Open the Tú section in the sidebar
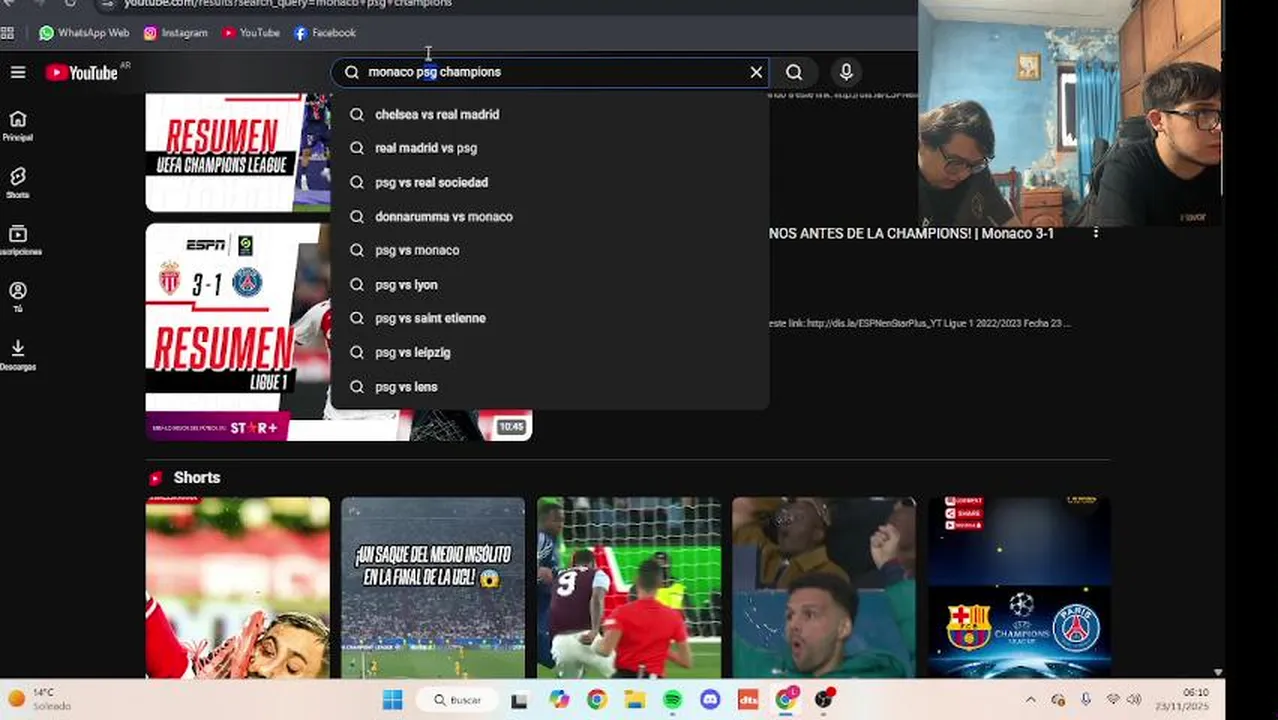1278x720 pixels. coord(18,297)
